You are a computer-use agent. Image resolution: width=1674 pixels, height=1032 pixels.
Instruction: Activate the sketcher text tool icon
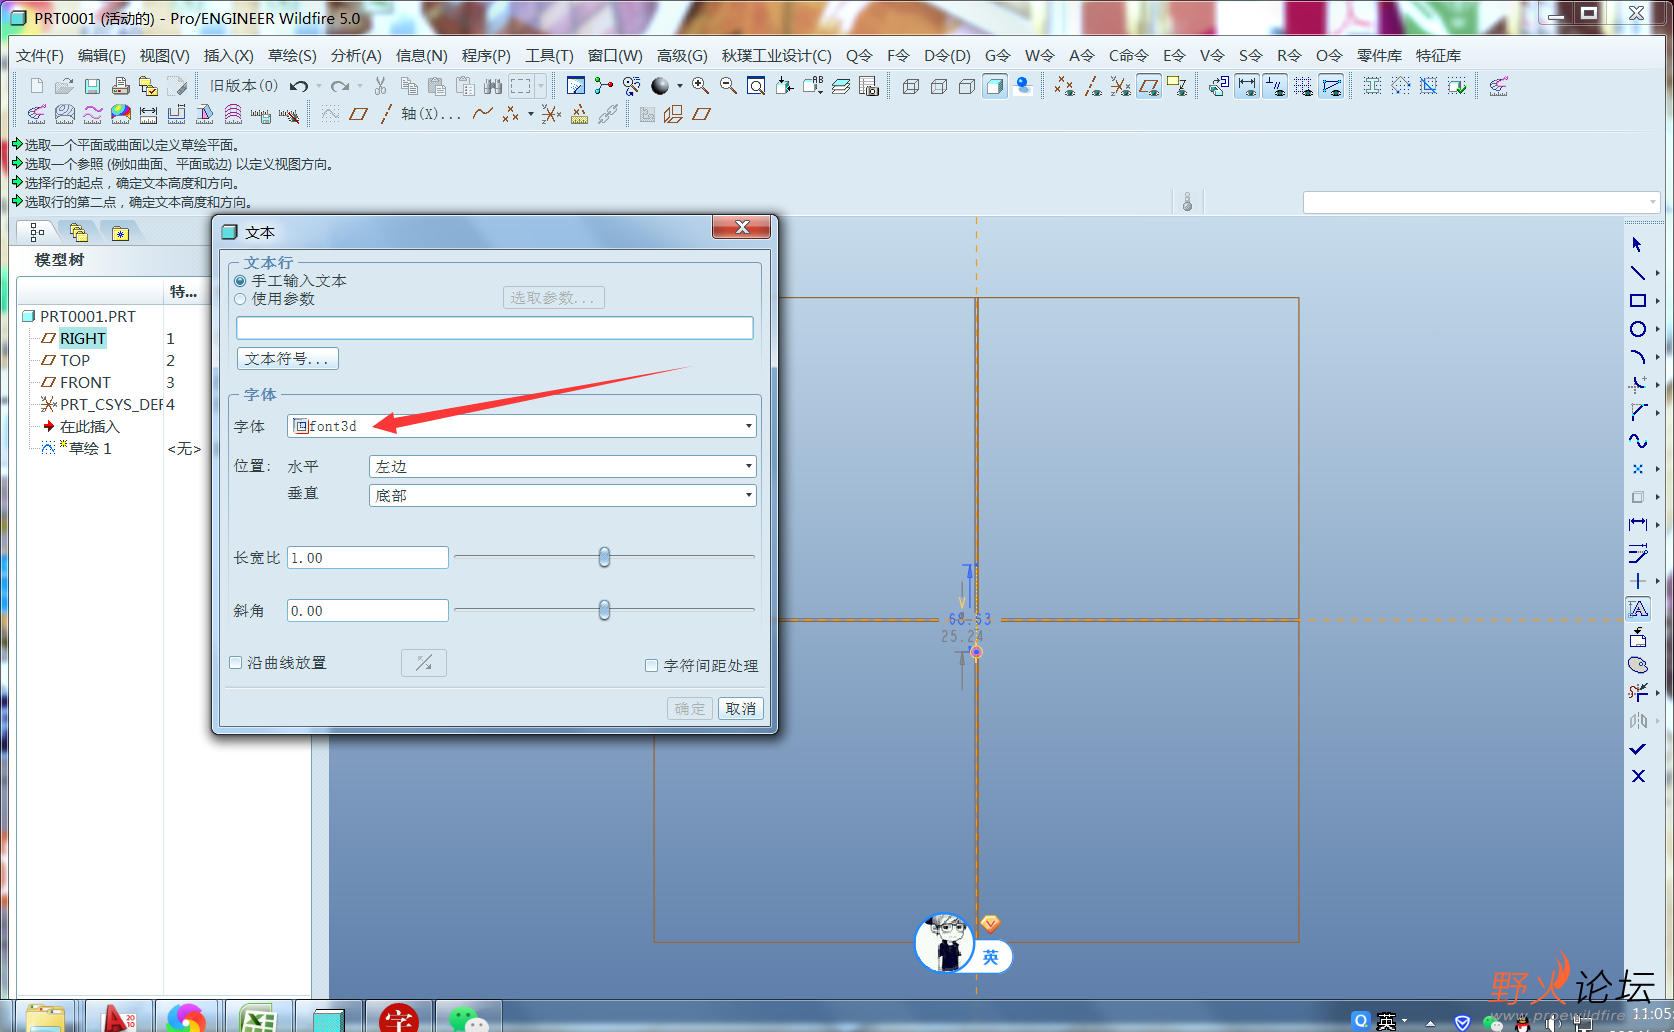[x=1638, y=608]
